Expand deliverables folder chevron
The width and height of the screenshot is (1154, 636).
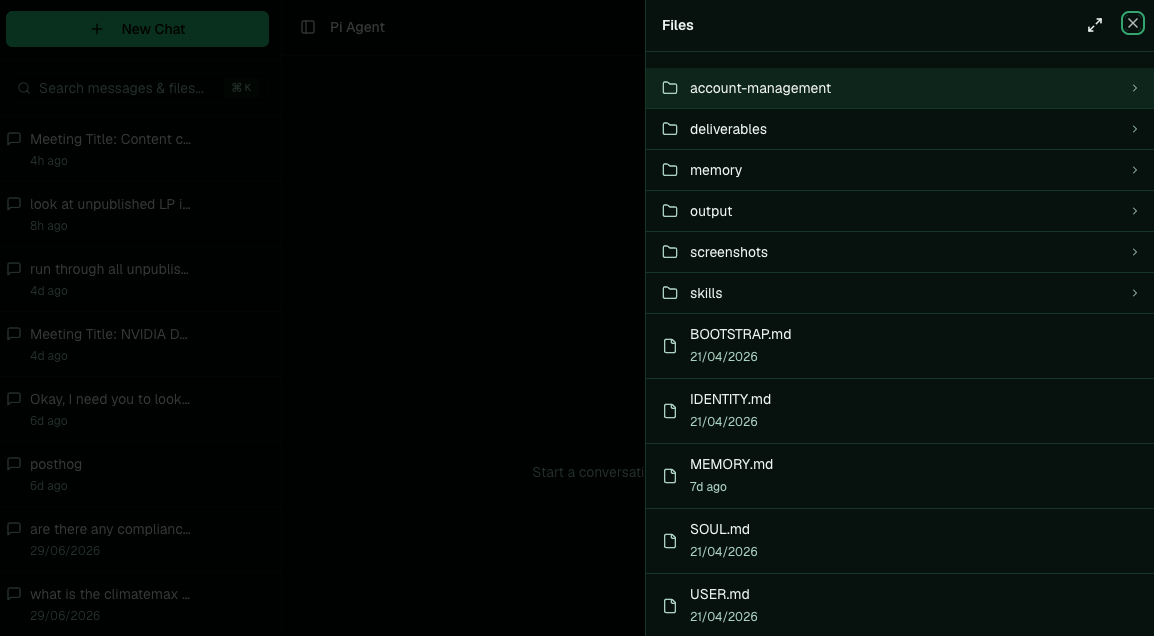pyautogui.click(x=1135, y=130)
